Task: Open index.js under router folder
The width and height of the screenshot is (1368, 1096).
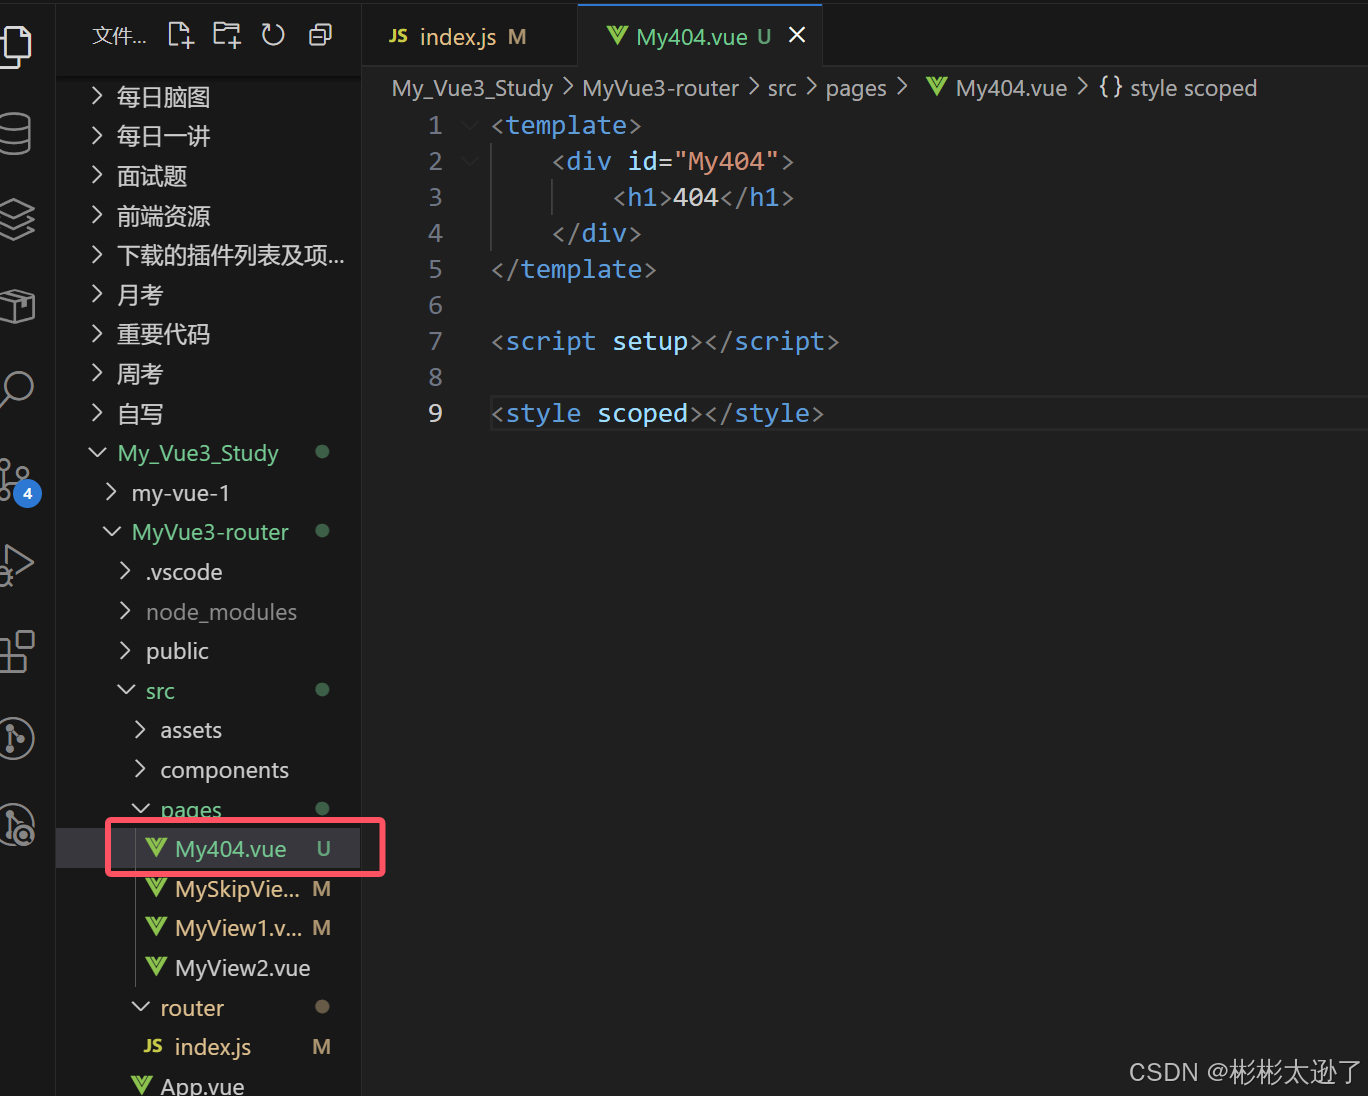Action: [x=208, y=1047]
